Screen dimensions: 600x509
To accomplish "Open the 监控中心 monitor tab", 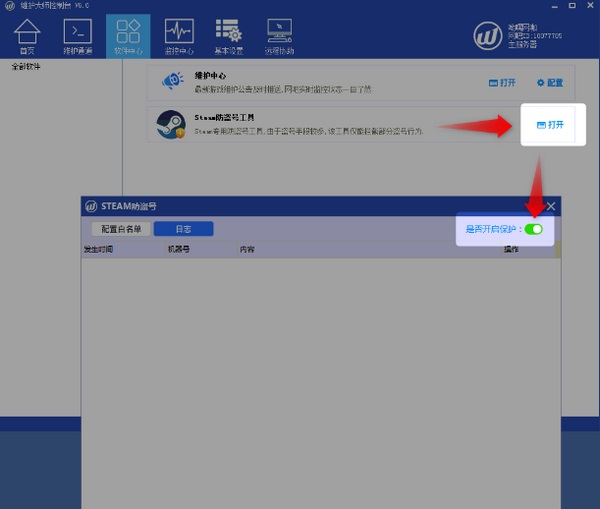I will coord(179,35).
